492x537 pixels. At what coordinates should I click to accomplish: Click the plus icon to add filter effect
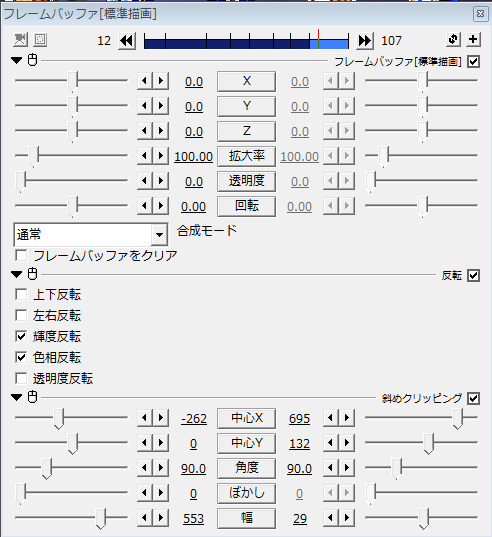click(474, 40)
